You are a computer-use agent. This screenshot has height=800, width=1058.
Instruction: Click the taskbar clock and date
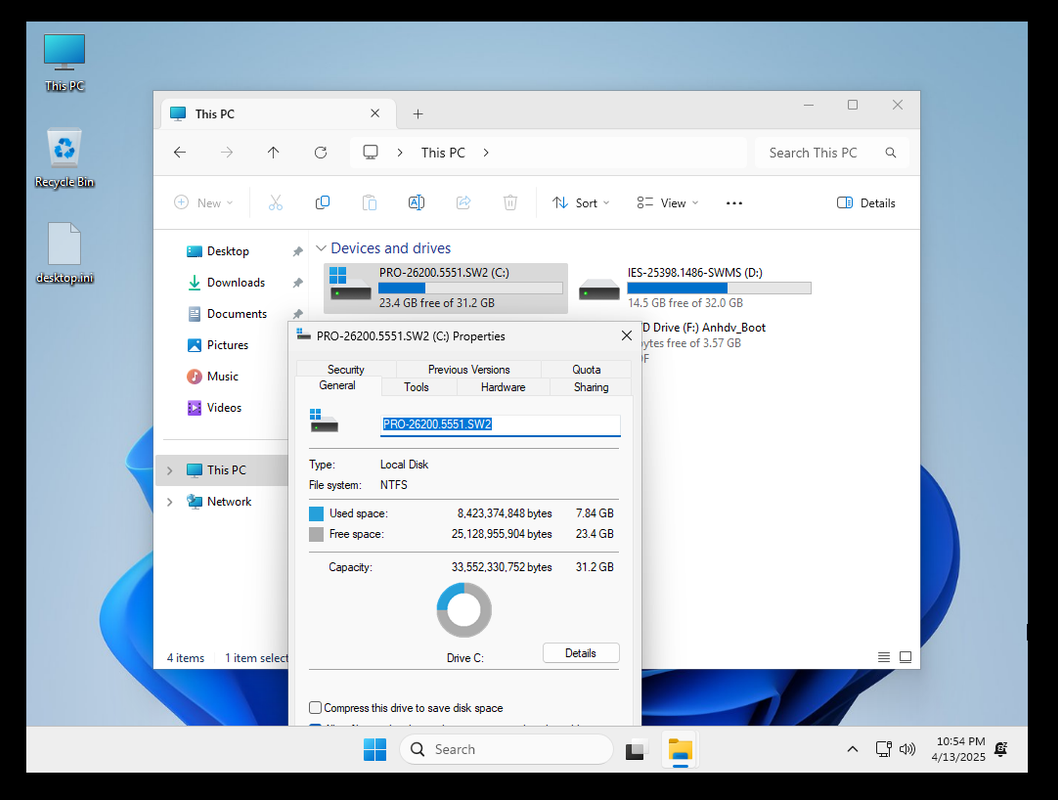click(x=959, y=749)
